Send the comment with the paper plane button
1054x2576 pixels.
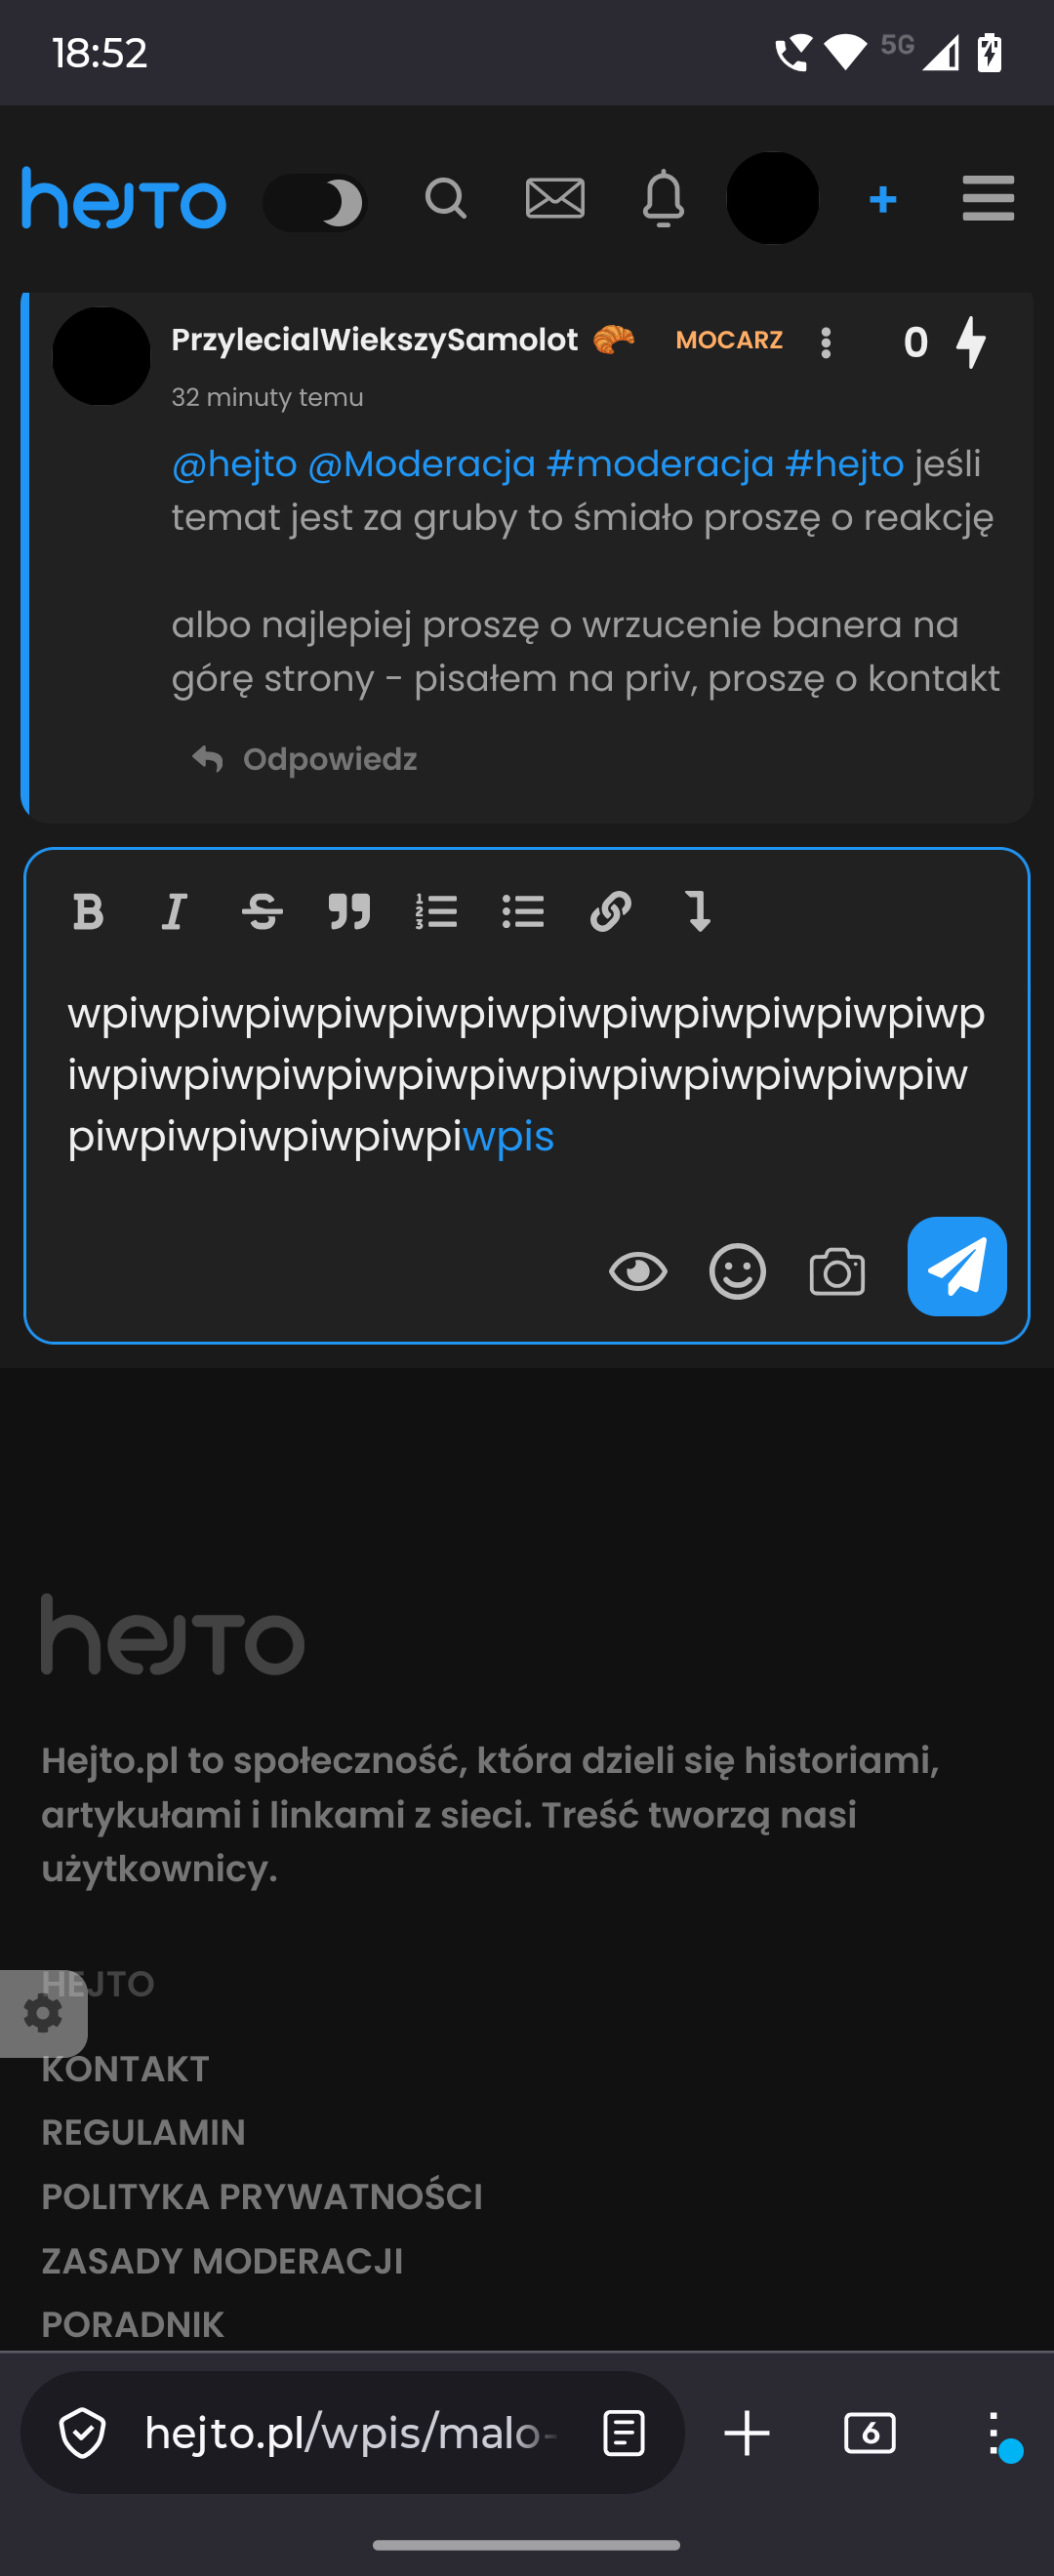click(x=957, y=1266)
